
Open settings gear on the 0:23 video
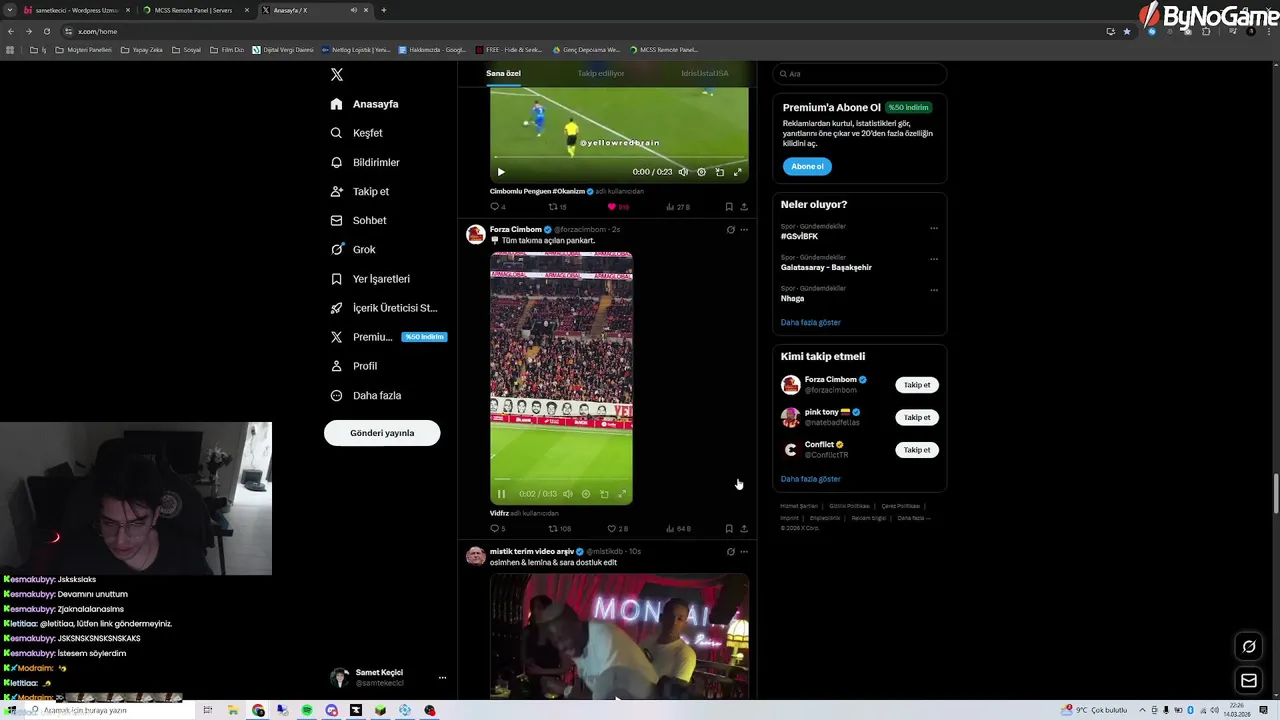coord(701,172)
